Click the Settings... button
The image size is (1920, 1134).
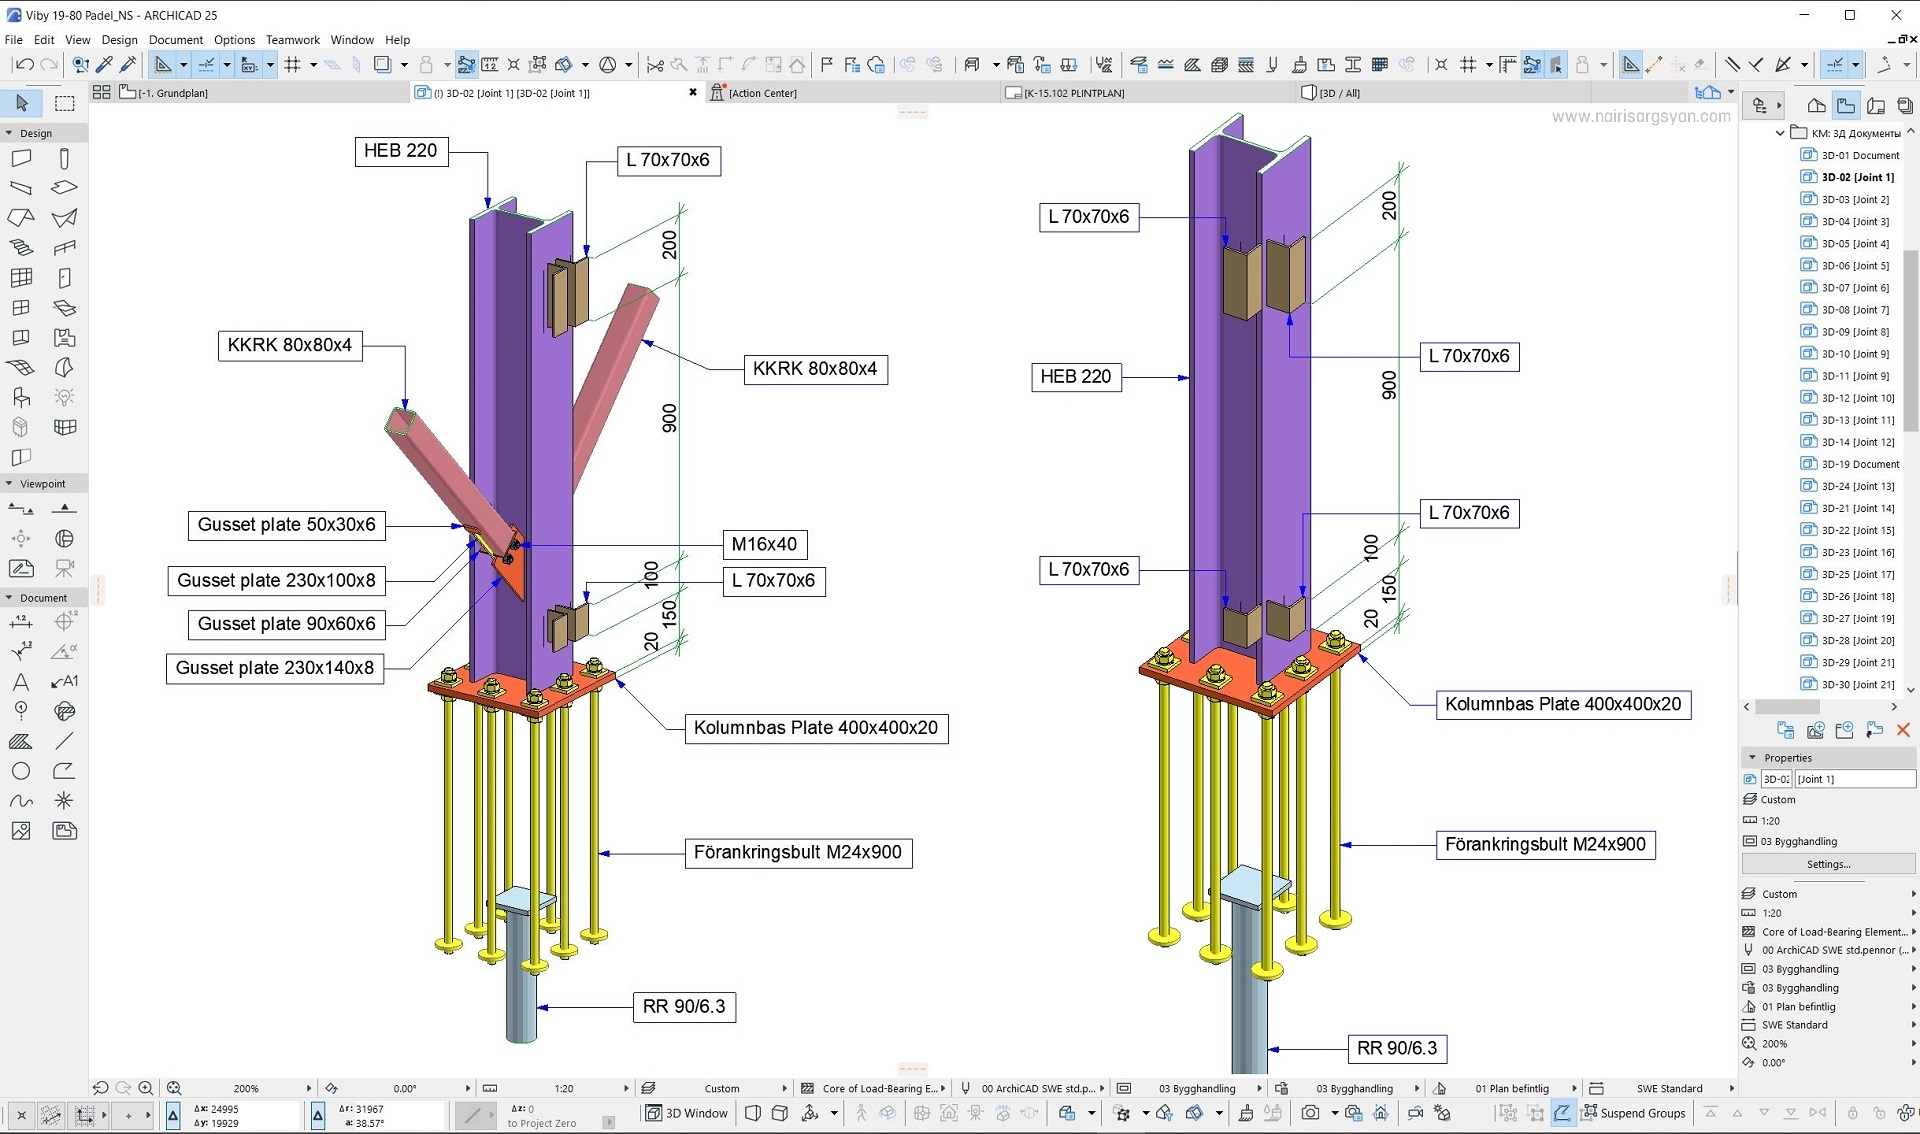tap(1828, 865)
